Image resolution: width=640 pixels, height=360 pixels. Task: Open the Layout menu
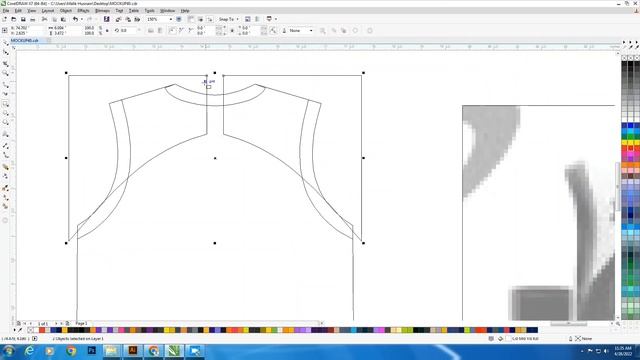[x=48, y=11]
